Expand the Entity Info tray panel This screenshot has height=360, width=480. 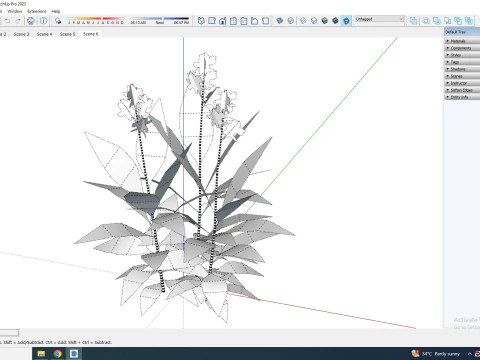point(463,97)
